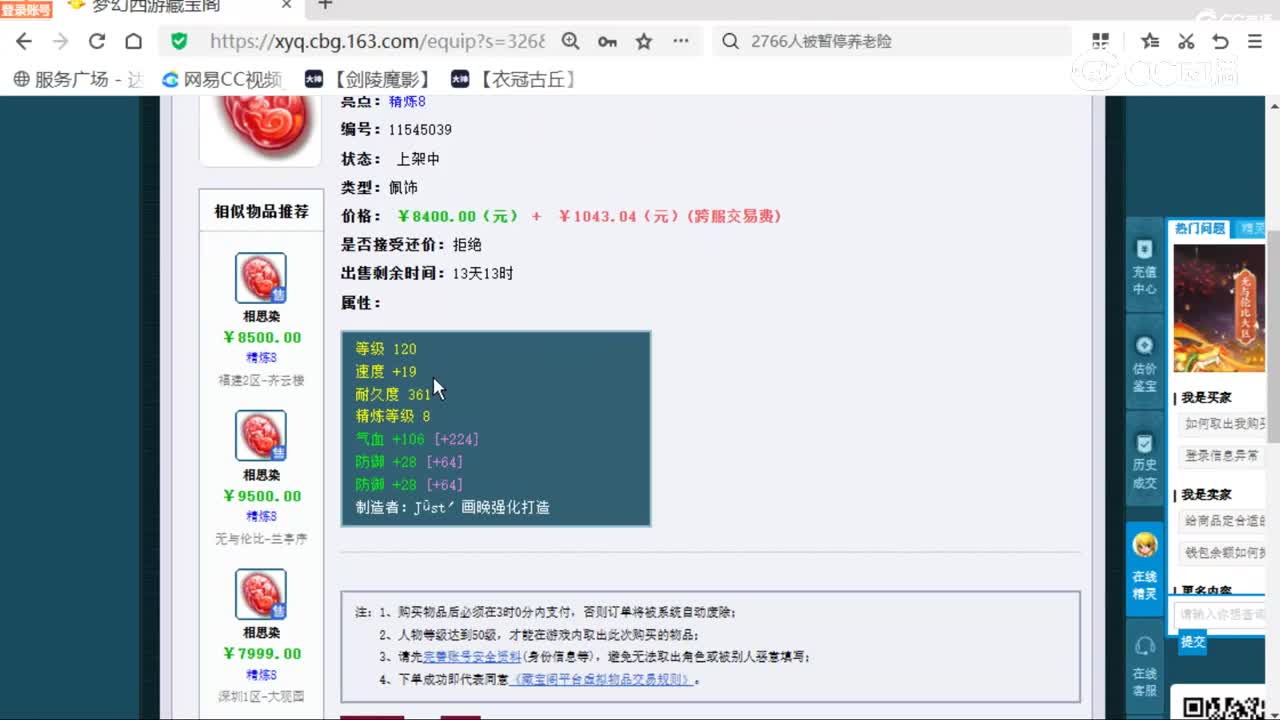Image resolution: width=1280 pixels, height=720 pixels.
Task: Switch to the 热门问题 tab
Action: pos(1200,229)
